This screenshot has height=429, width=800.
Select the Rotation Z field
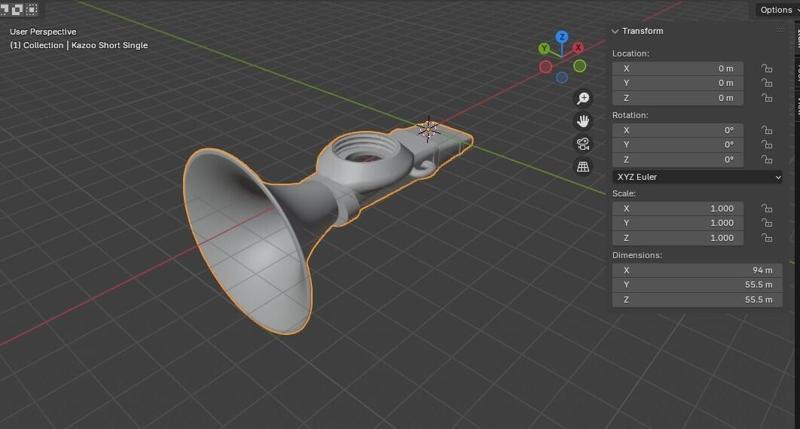678,160
